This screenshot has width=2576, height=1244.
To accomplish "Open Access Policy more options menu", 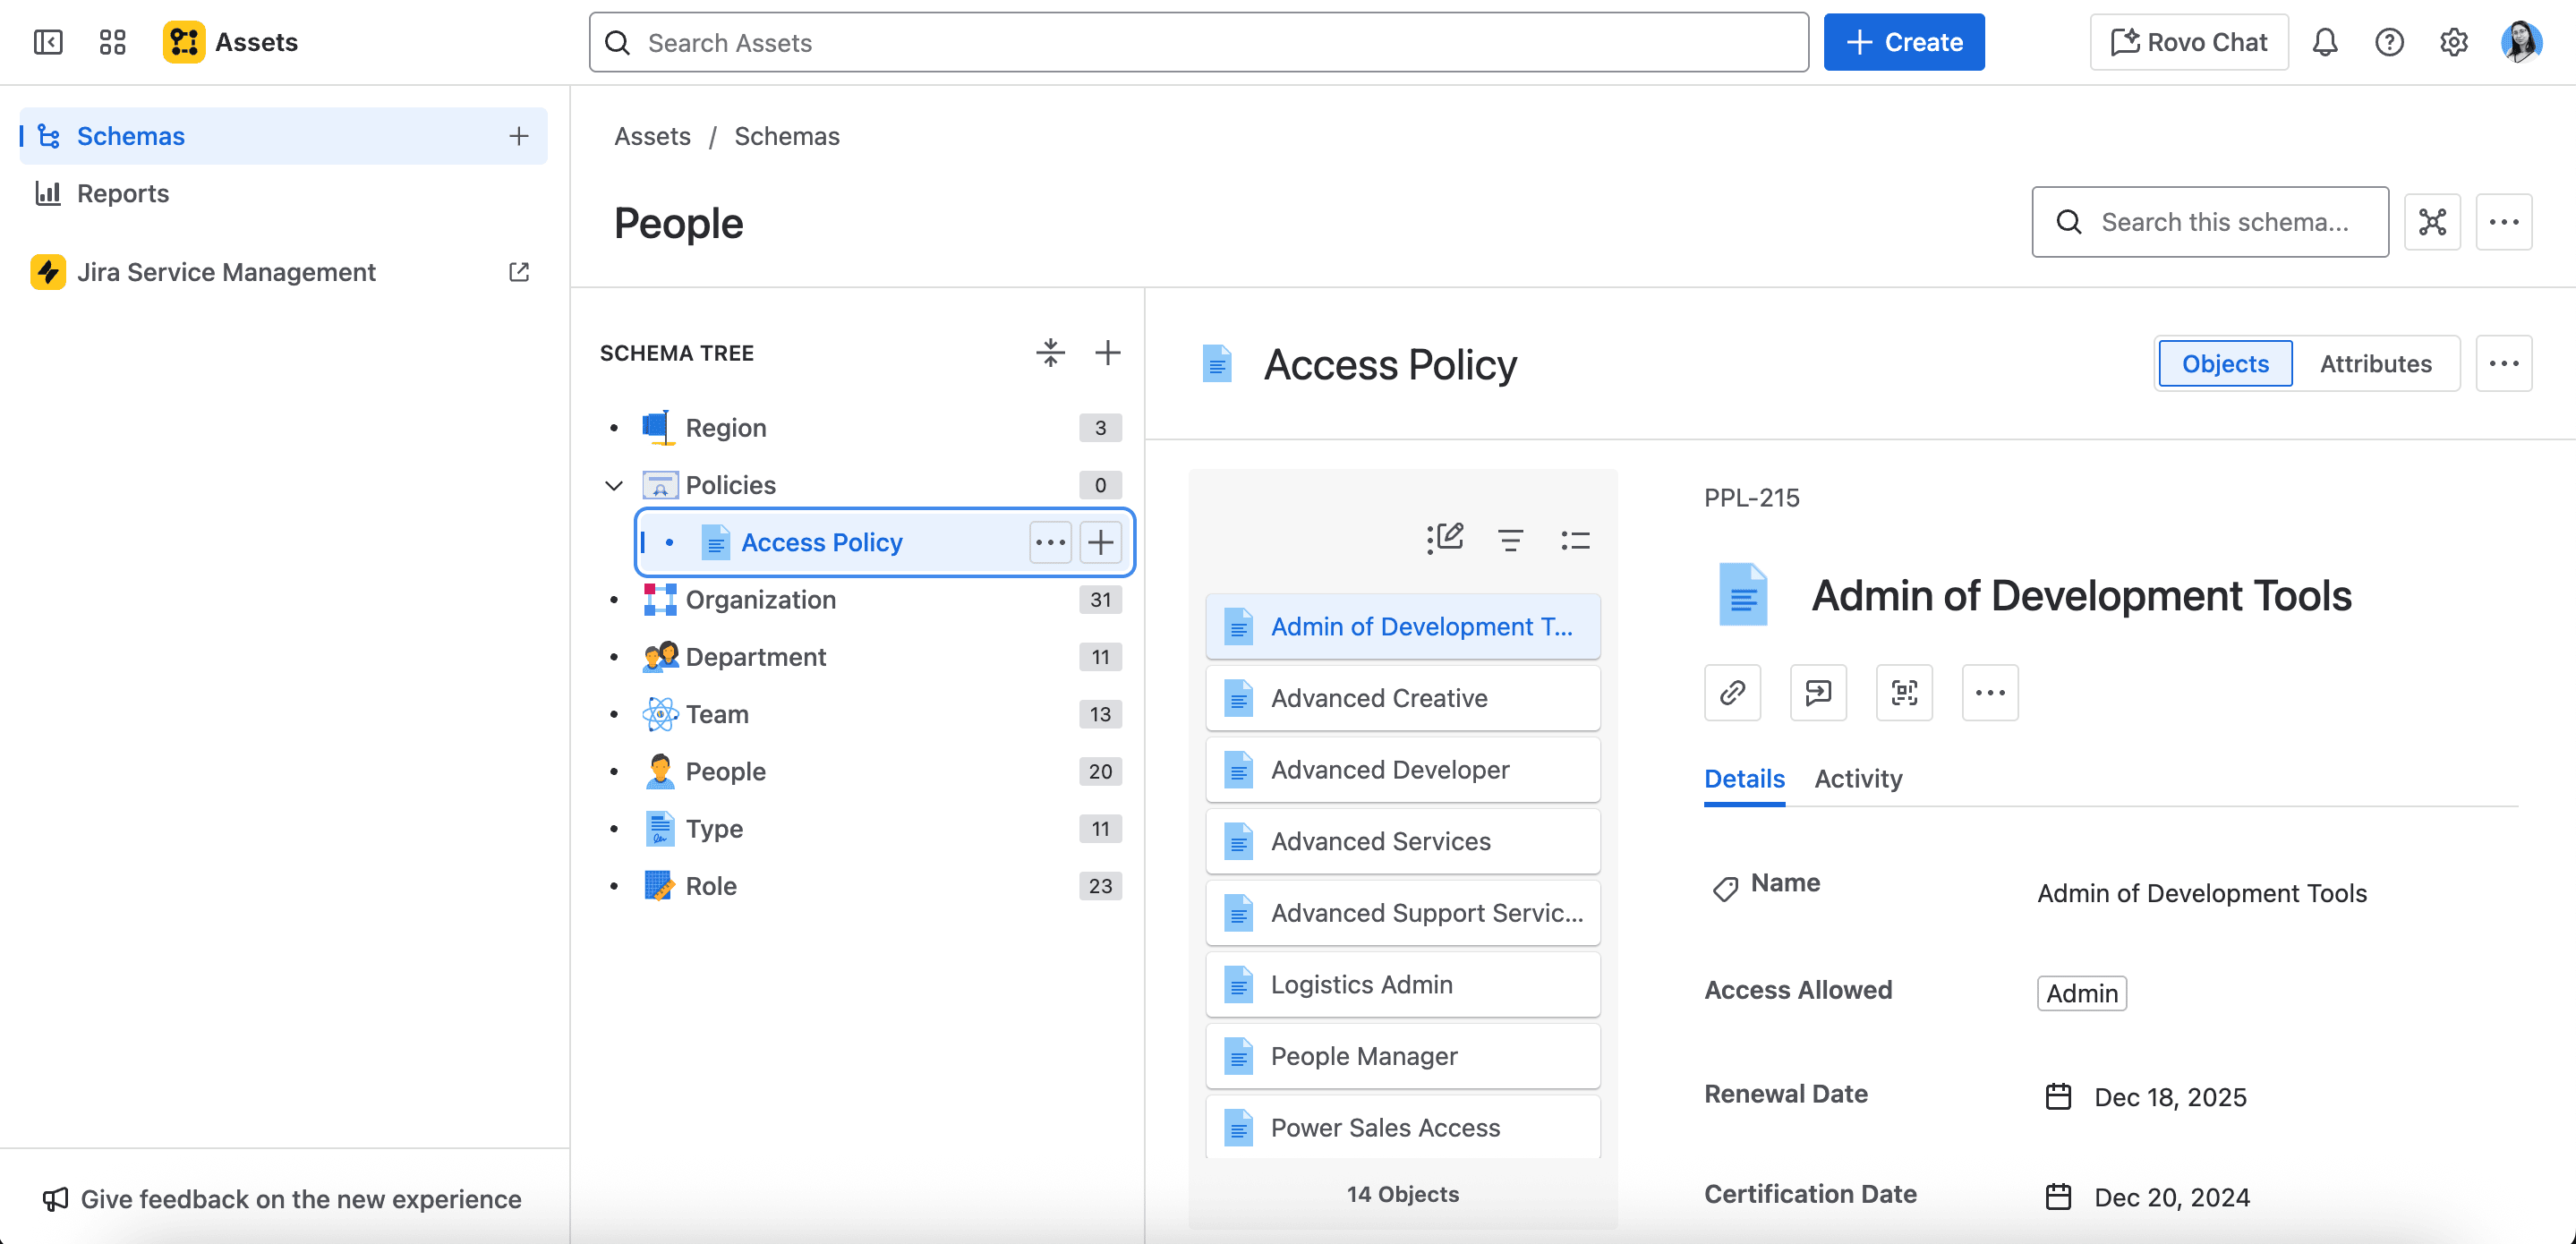I will (x=1050, y=542).
